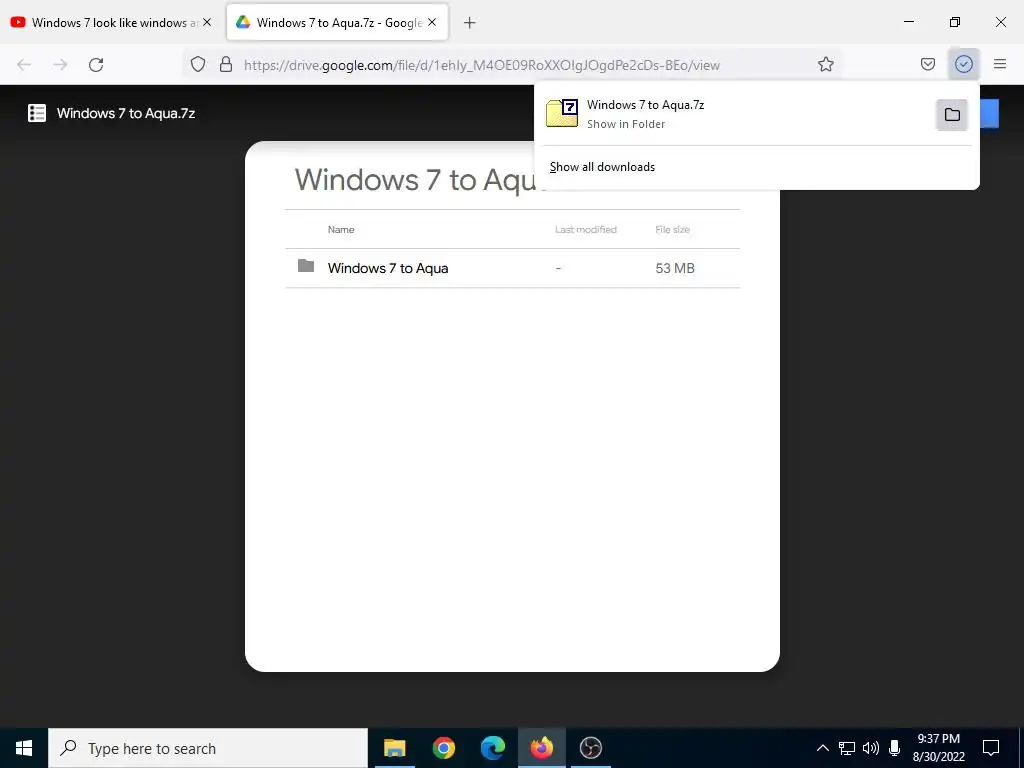The height and width of the screenshot is (768, 1024).
Task: Open the Windows 7 to Aqua folder row
Action: click(512, 268)
